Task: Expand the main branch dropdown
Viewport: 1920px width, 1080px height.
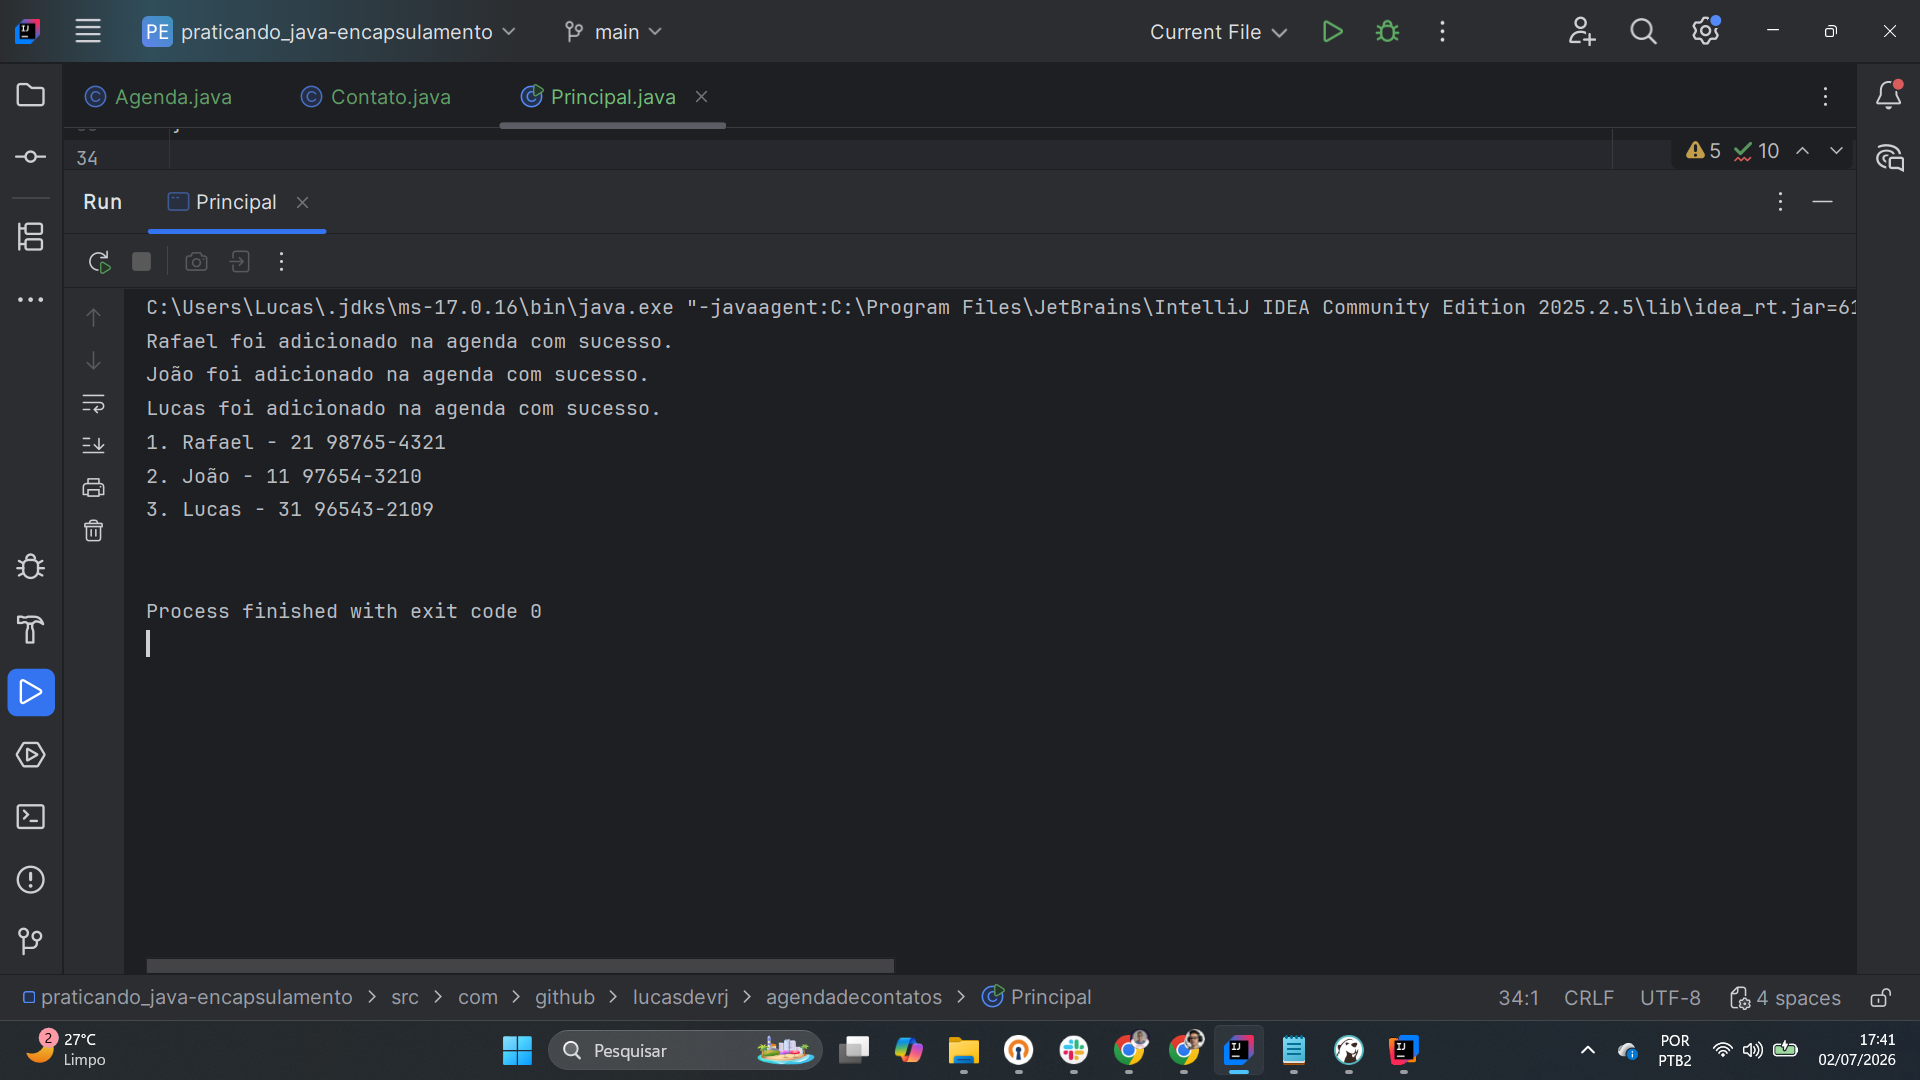Action: coord(613,32)
